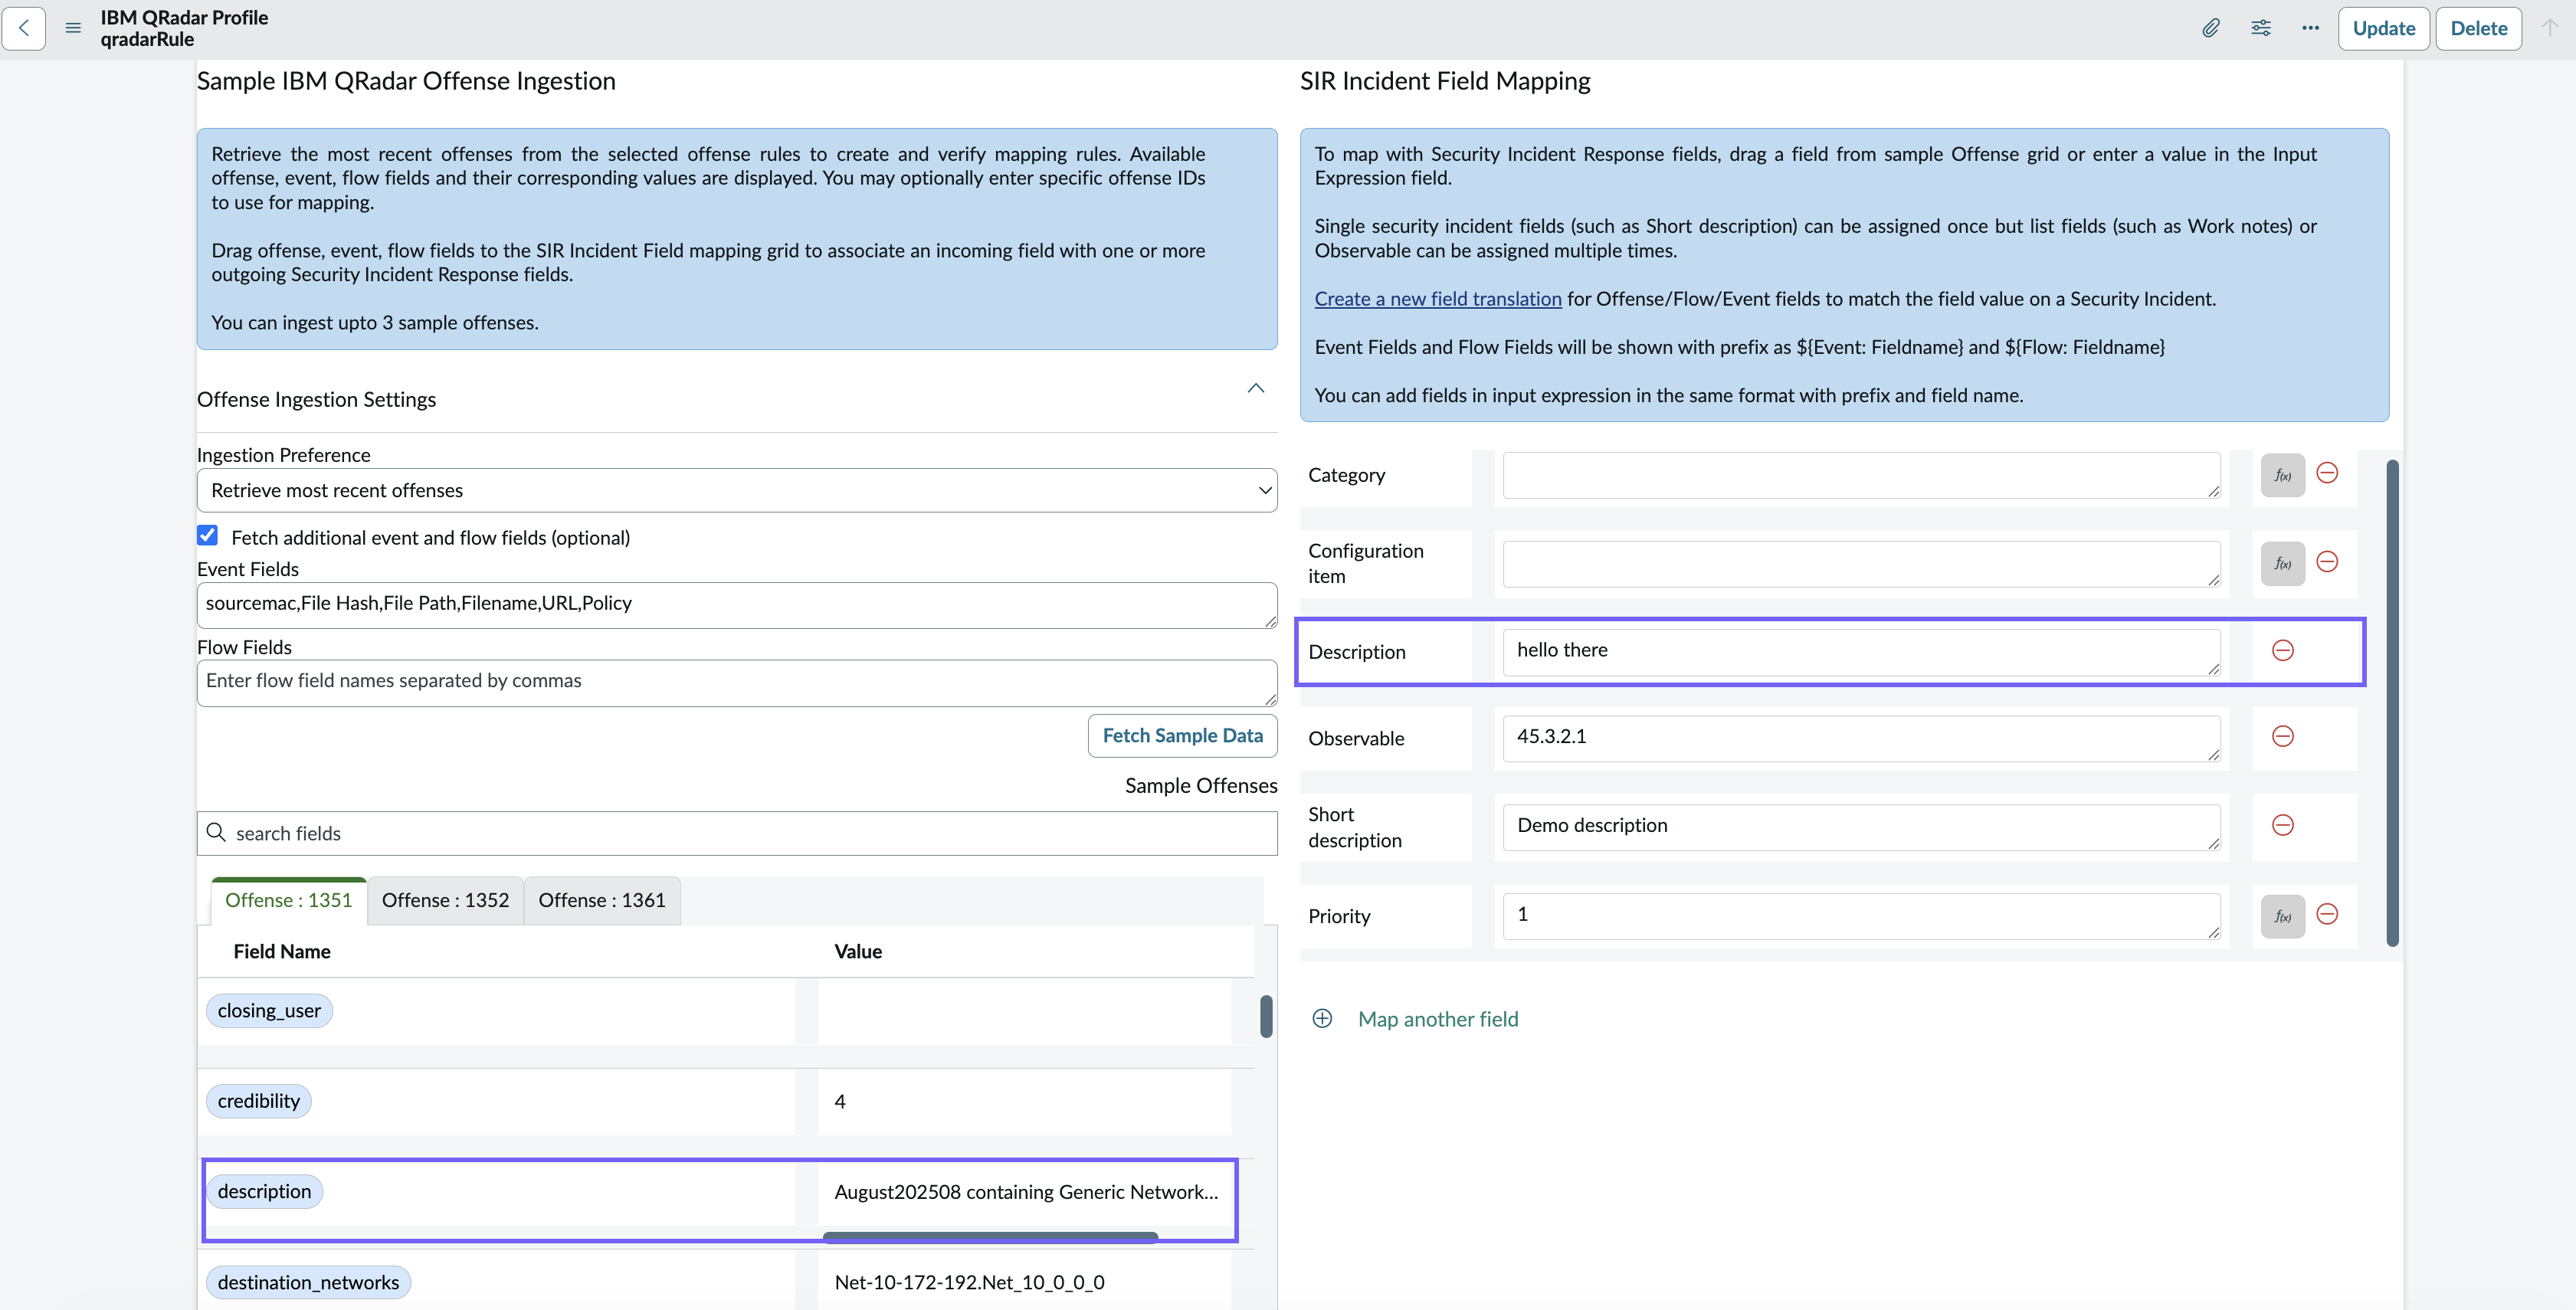Open the more options ellipsis menu

point(2310,28)
